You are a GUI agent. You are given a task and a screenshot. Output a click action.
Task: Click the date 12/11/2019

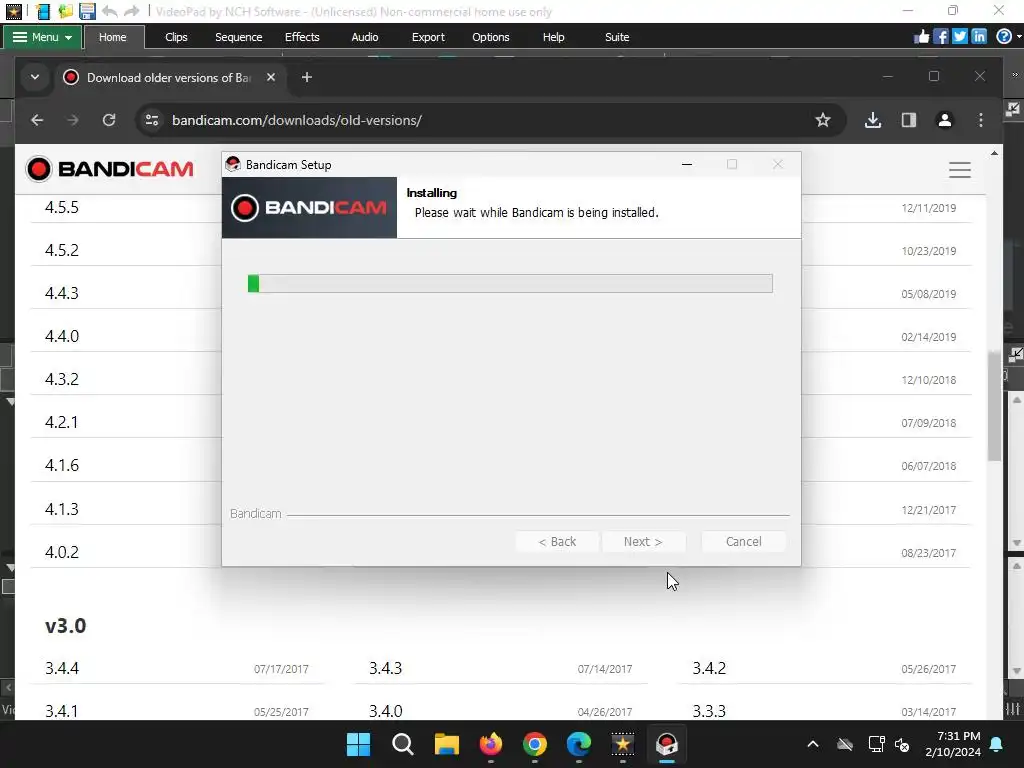point(929,208)
